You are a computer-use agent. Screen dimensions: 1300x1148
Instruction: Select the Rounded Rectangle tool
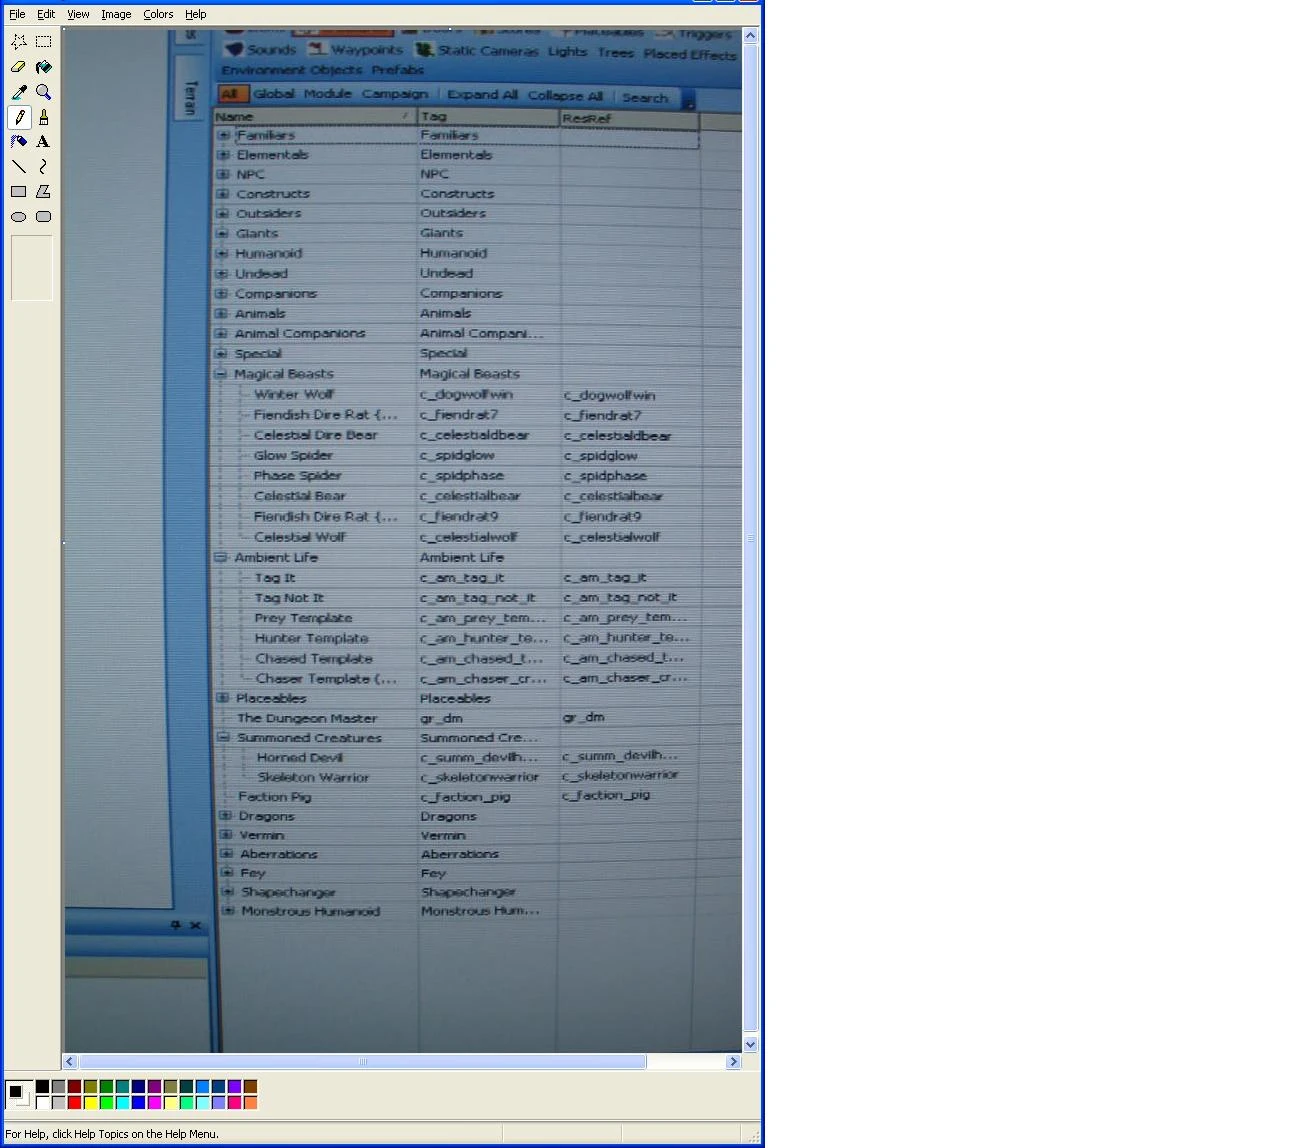coord(44,217)
